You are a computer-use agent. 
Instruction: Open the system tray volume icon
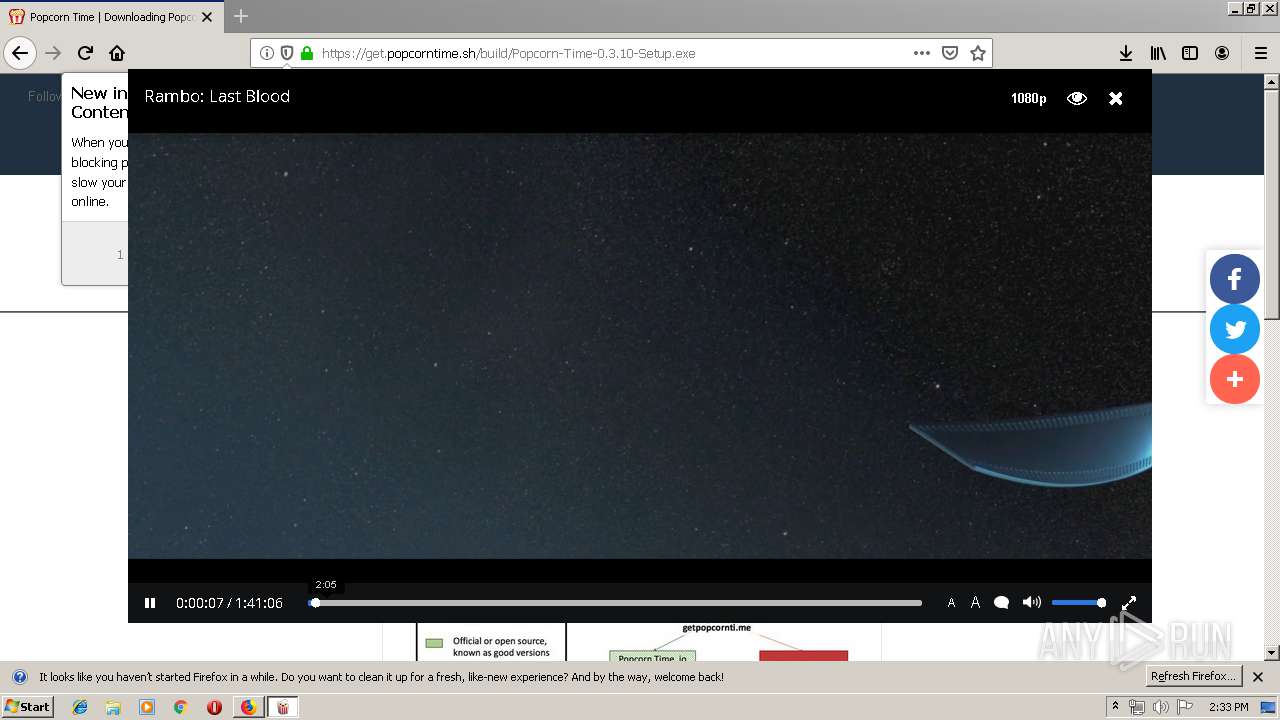1160,707
